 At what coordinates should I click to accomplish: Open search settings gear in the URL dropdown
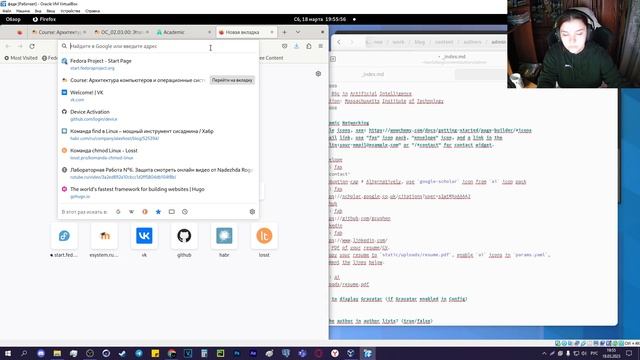coord(252,212)
